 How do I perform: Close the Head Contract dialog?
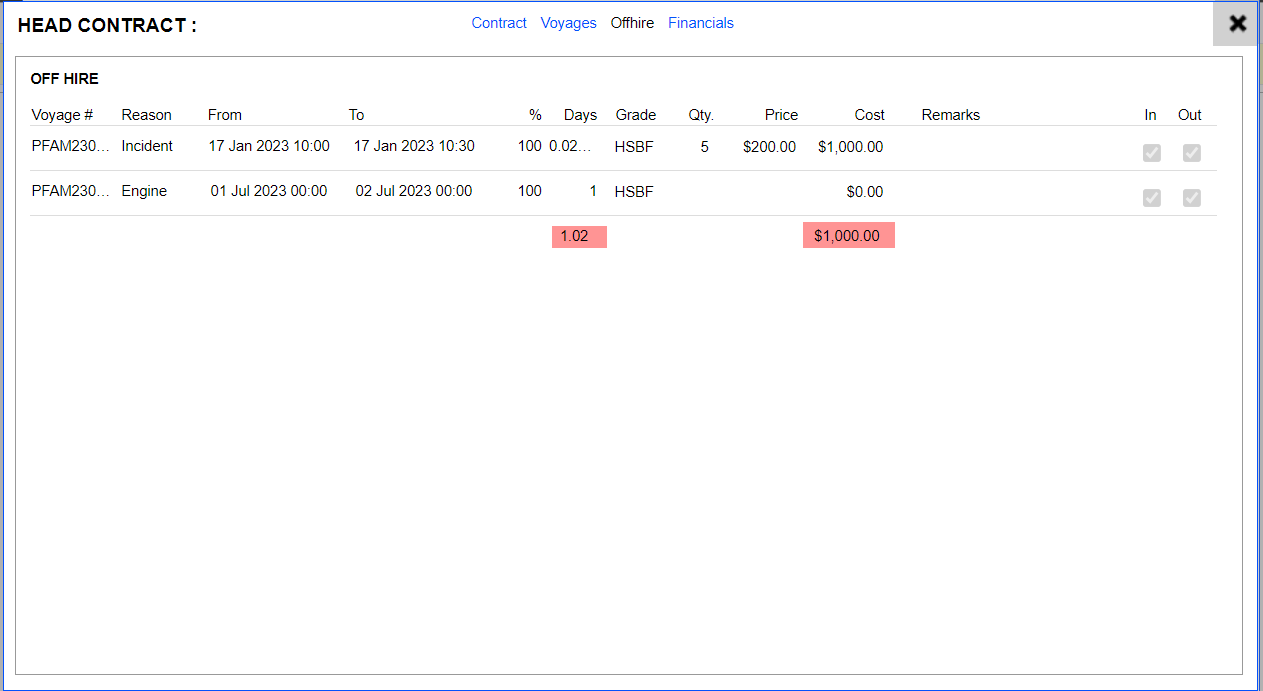point(1237,24)
